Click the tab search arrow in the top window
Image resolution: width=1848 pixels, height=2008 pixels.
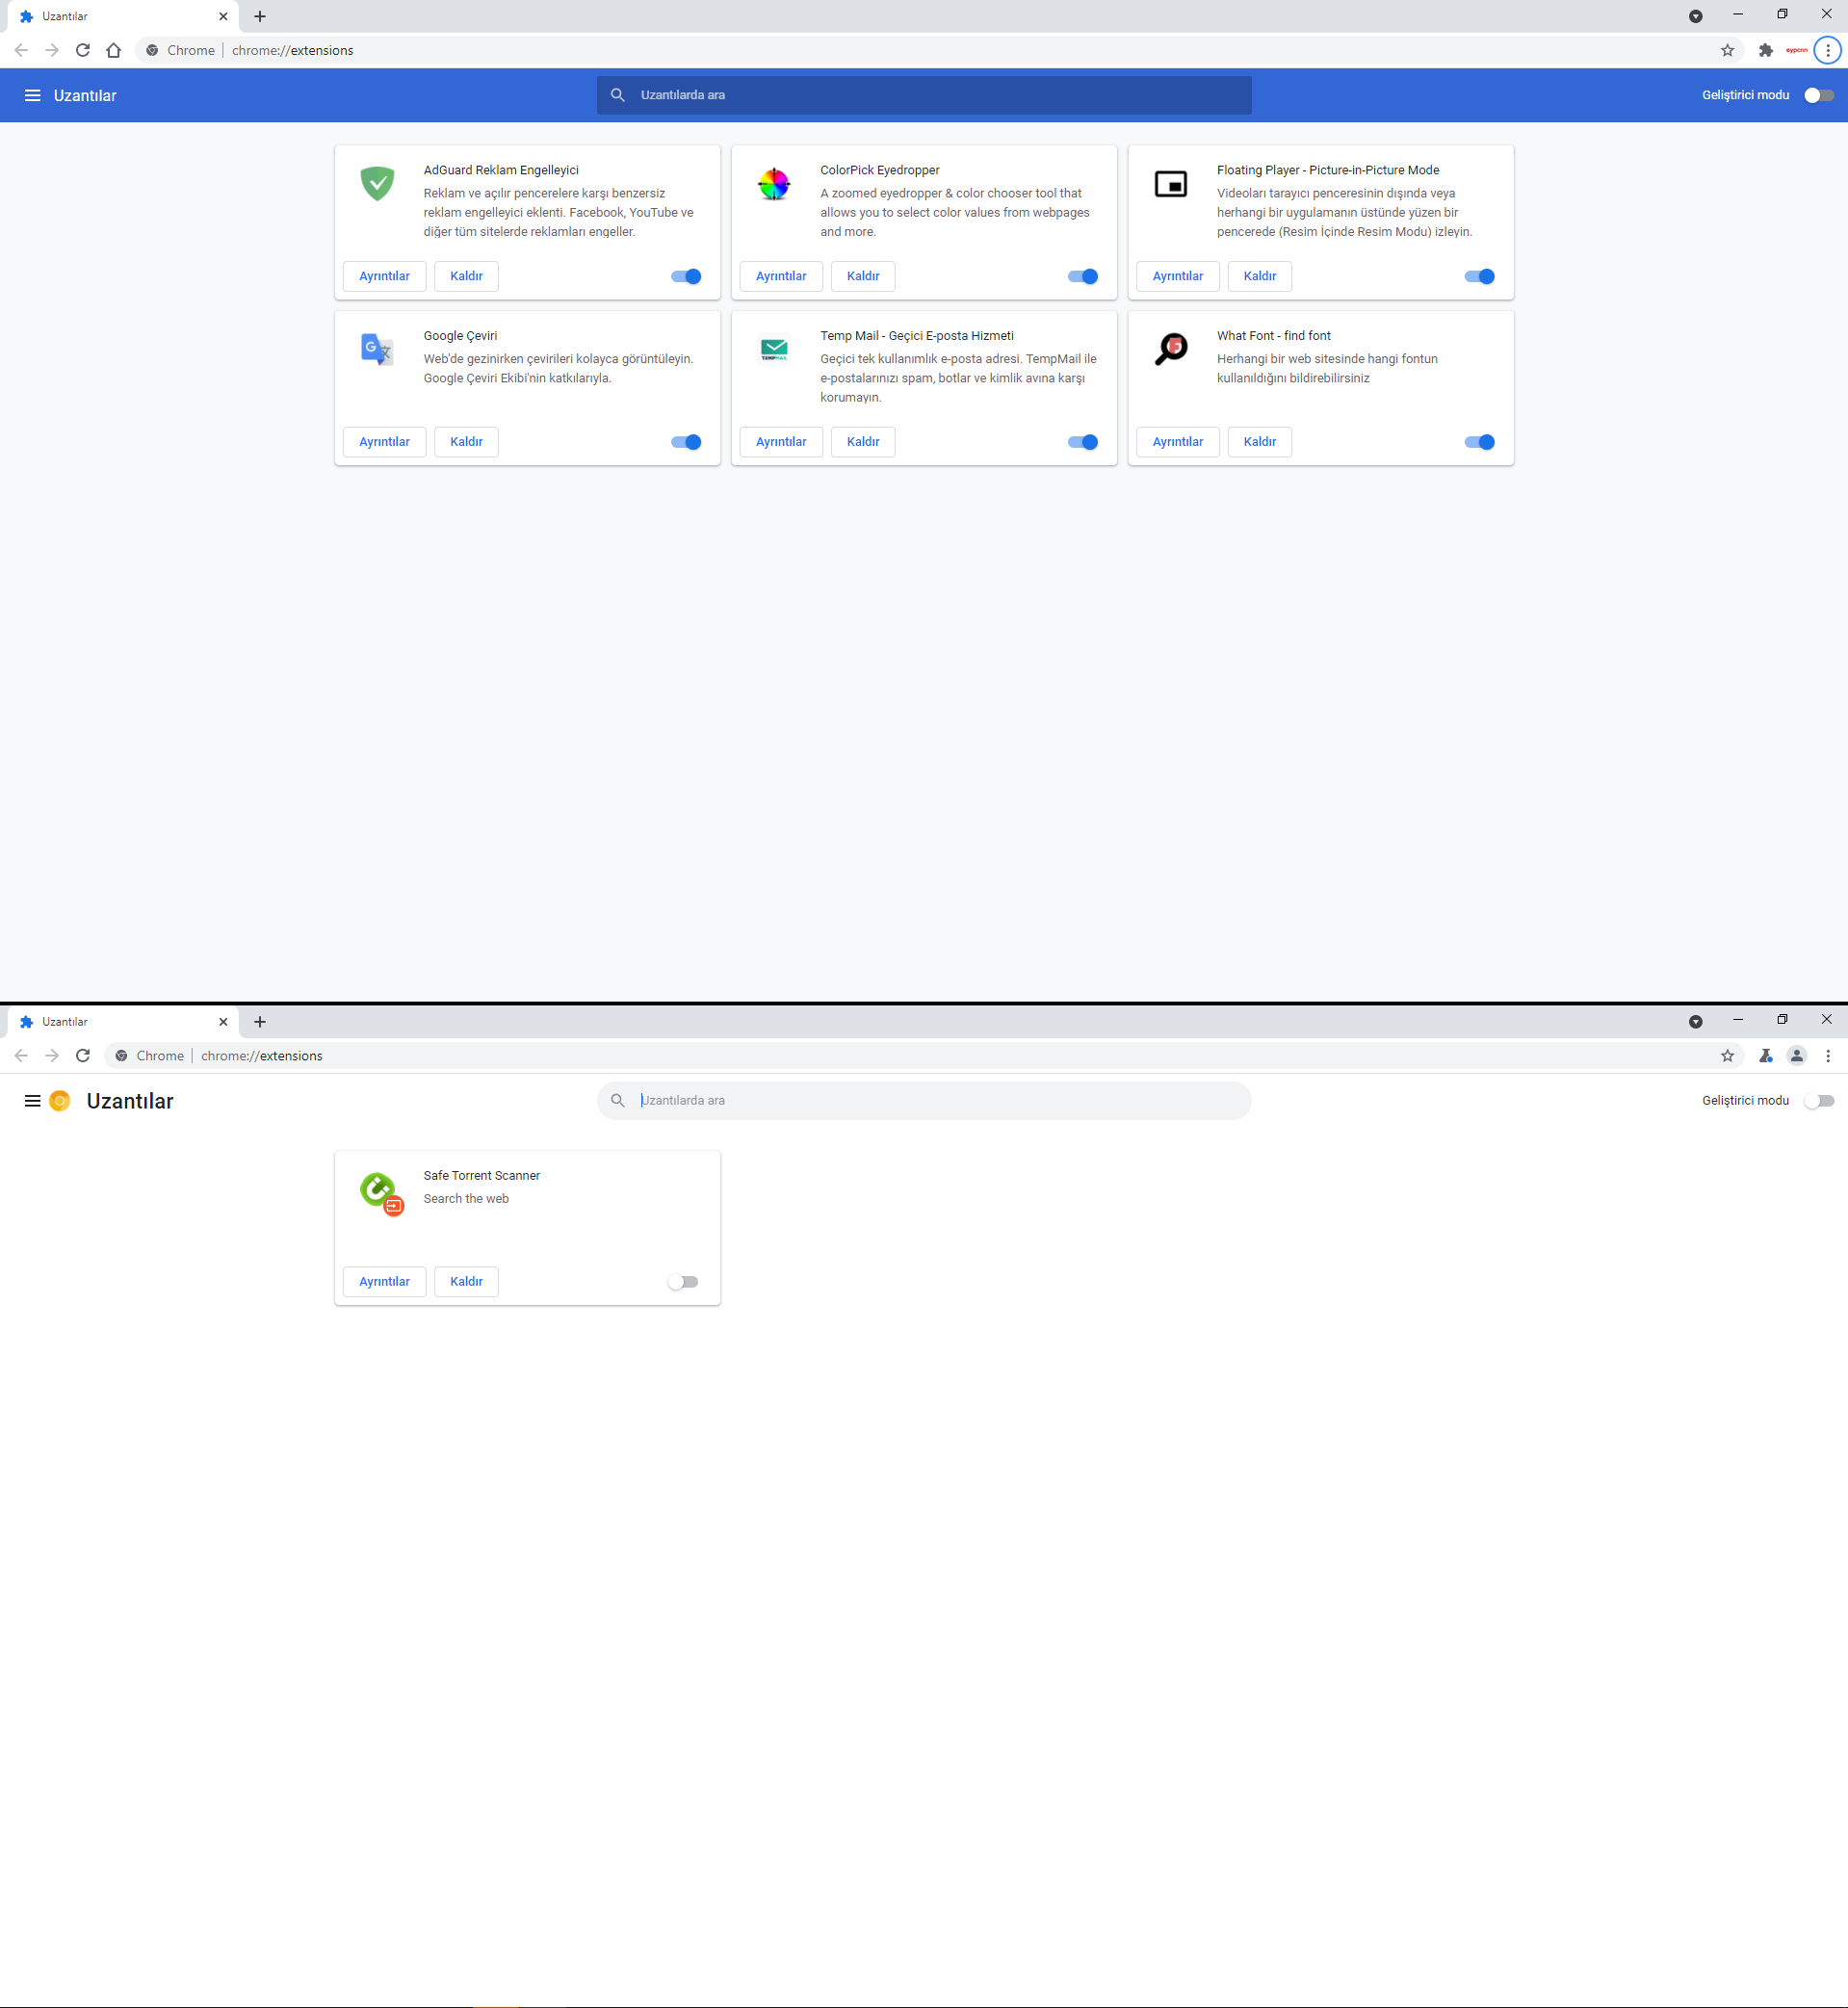pyautogui.click(x=1695, y=16)
